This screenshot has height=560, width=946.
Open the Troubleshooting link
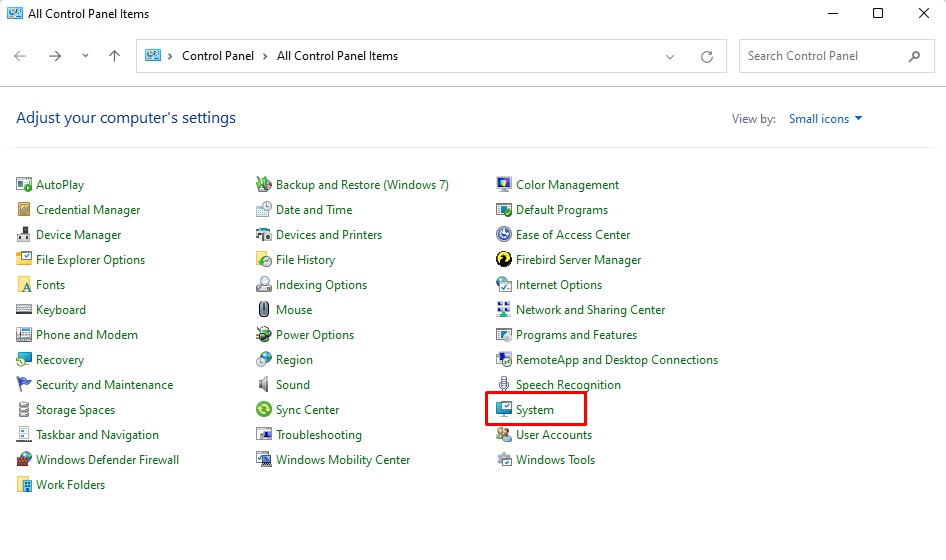[319, 434]
